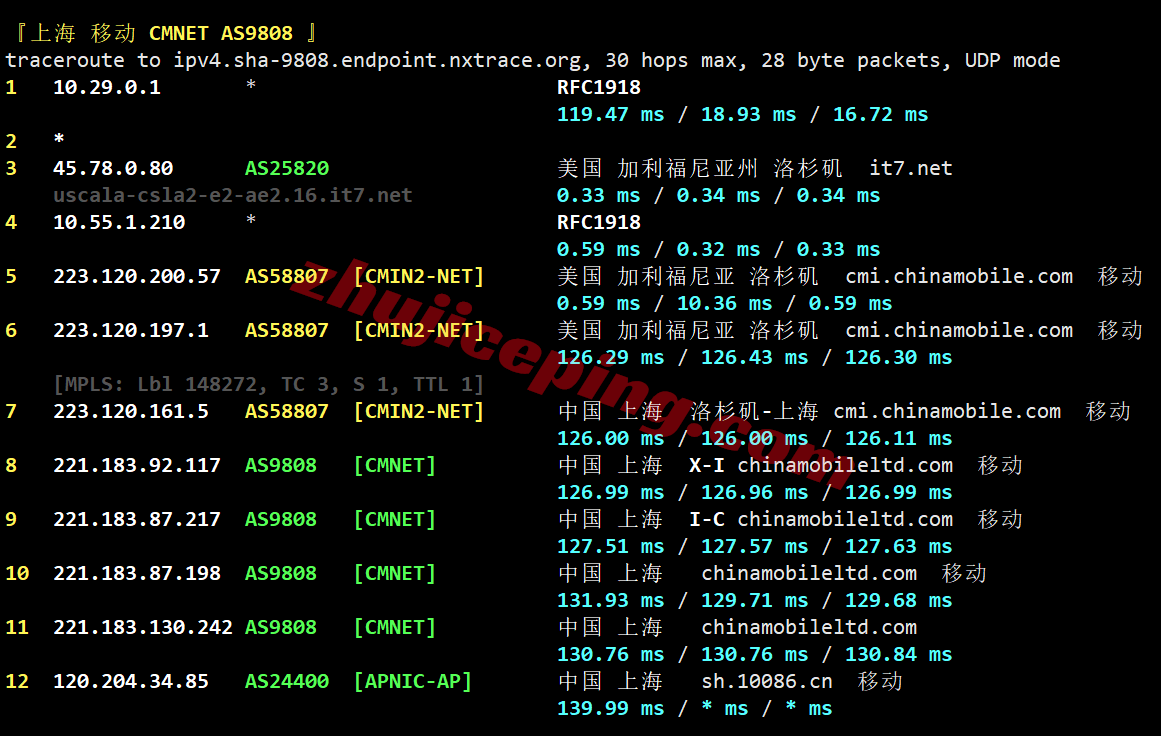Click the 16.72 ms latency value
This screenshot has height=736, width=1161.
[880, 115]
